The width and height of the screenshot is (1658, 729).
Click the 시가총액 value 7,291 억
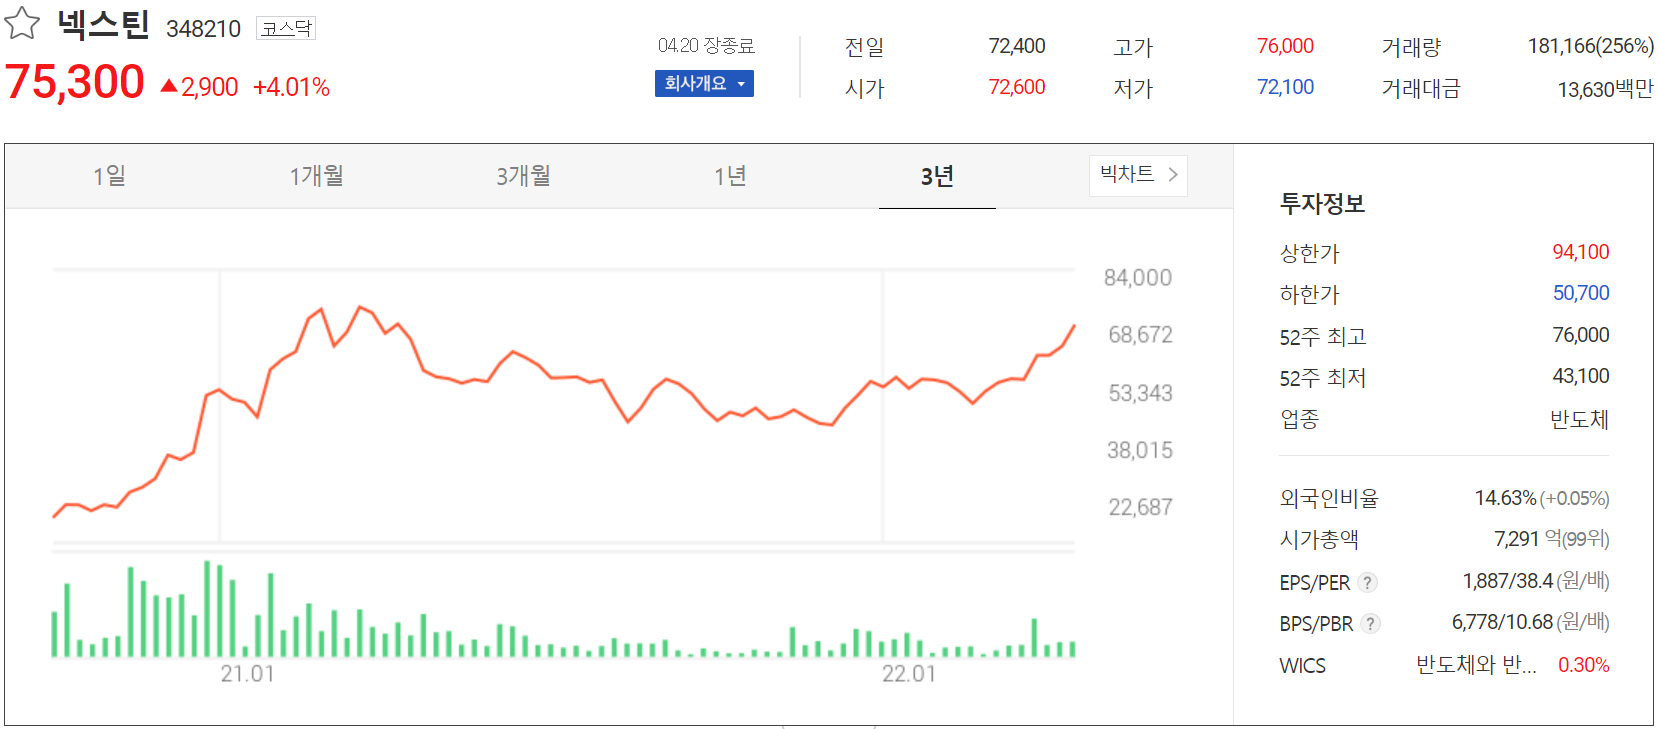1528,539
